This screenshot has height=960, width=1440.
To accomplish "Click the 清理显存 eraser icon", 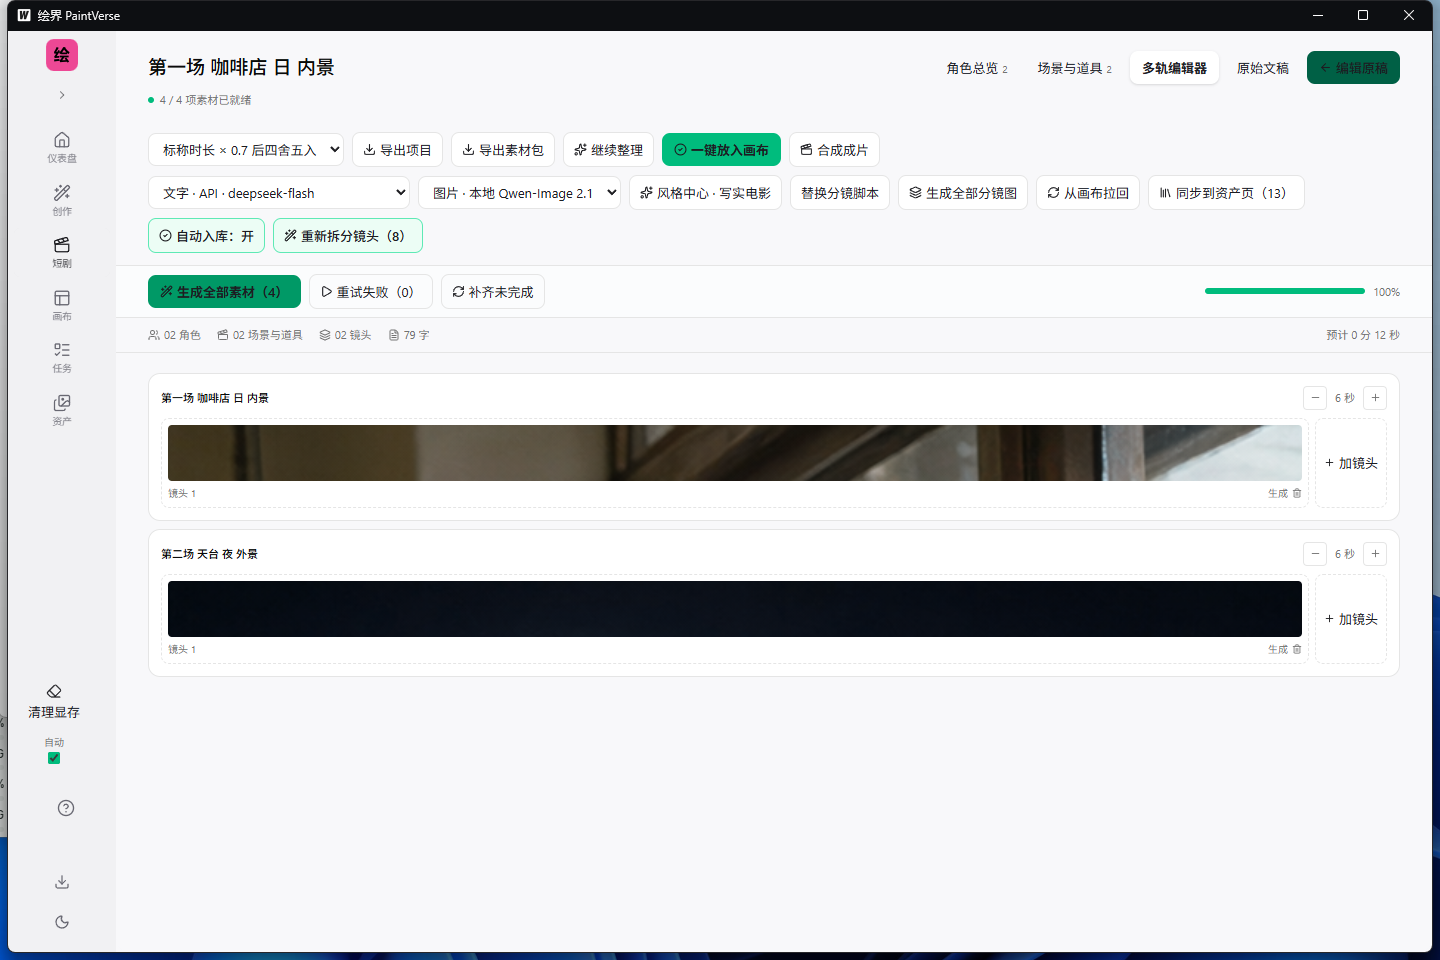I will pos(54,691).
